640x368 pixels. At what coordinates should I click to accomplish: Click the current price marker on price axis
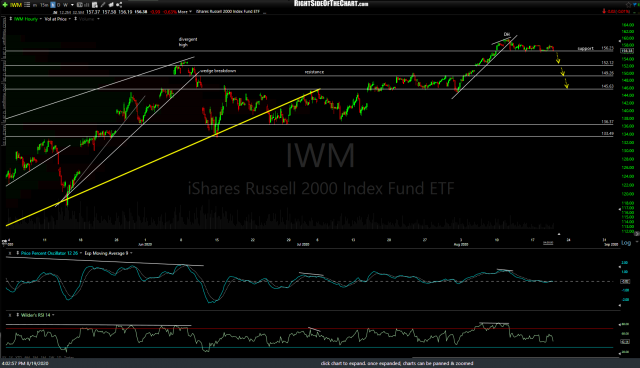(x=627, y=51)
